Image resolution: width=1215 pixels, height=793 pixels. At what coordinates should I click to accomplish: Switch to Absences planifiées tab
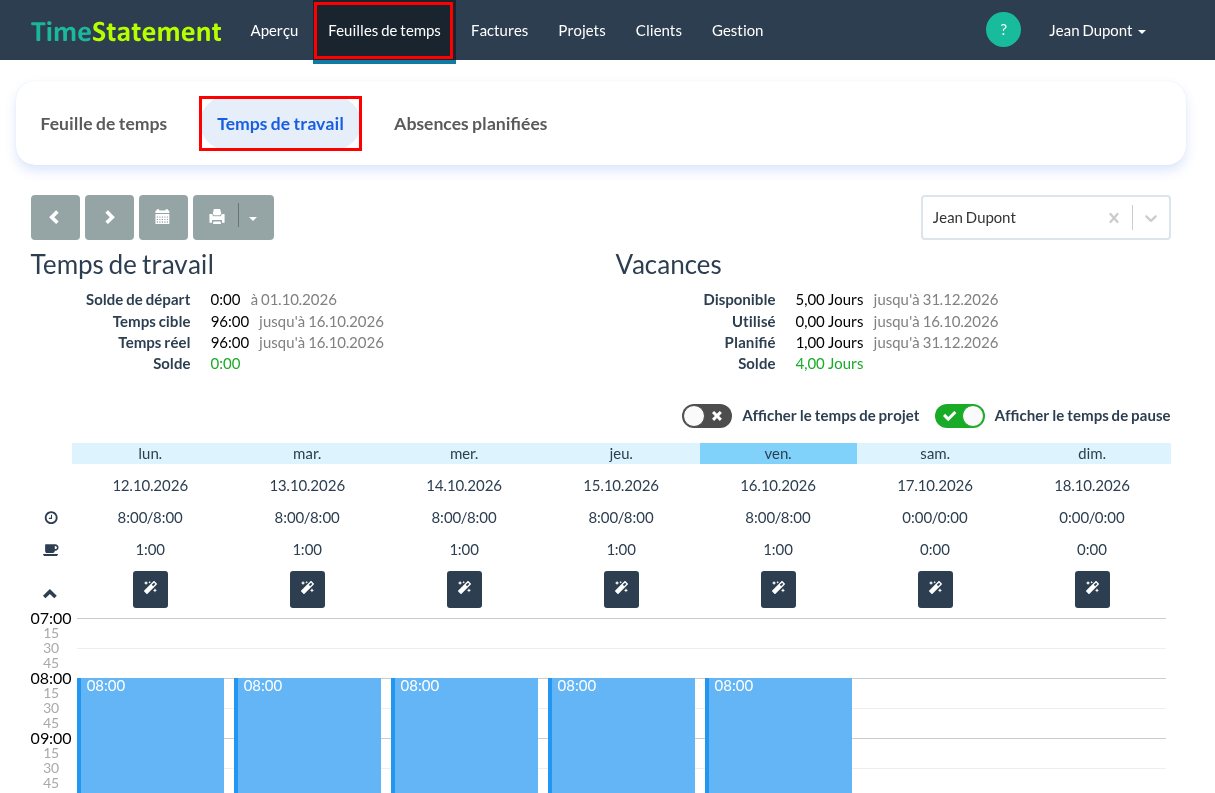[x=471, y=124]
